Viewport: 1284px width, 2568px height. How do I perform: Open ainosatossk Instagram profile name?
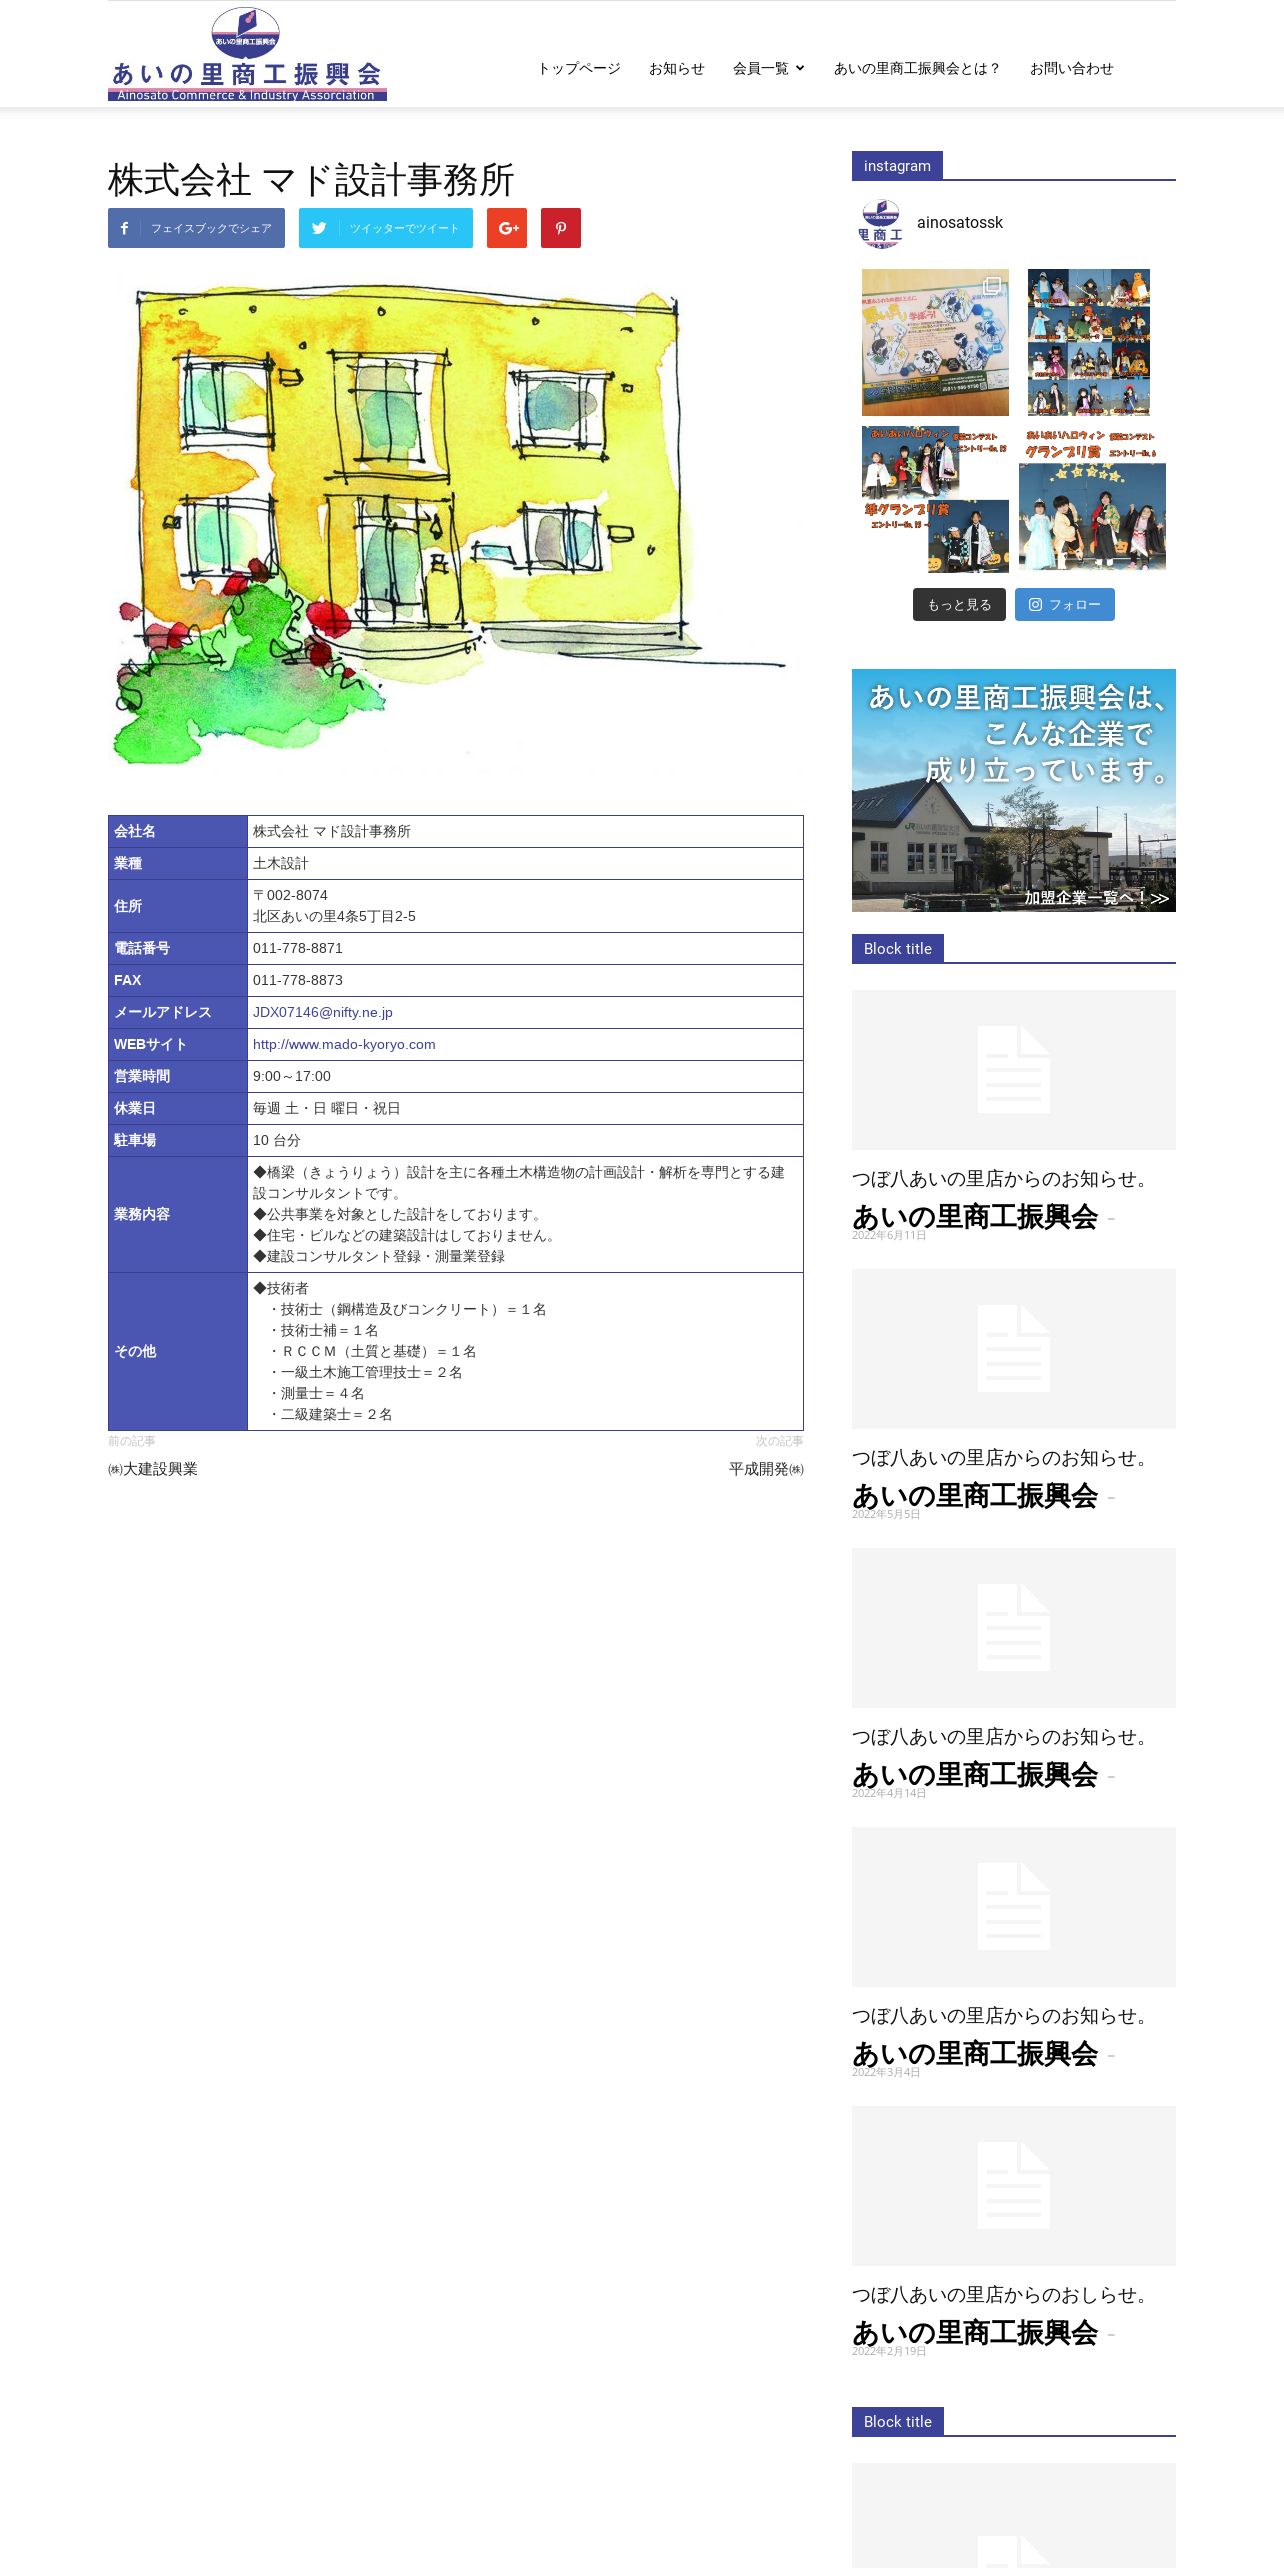point(960,223)
